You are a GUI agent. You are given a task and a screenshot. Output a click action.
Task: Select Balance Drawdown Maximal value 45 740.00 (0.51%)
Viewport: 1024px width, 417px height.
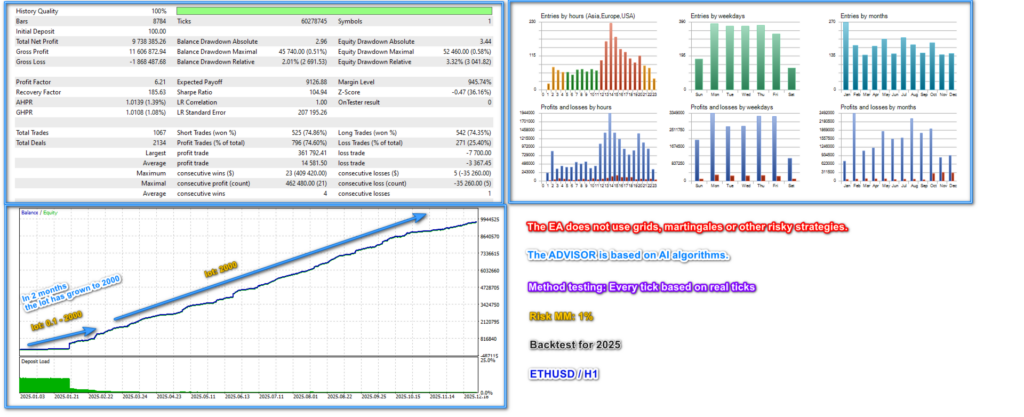(x=303, y=52)
